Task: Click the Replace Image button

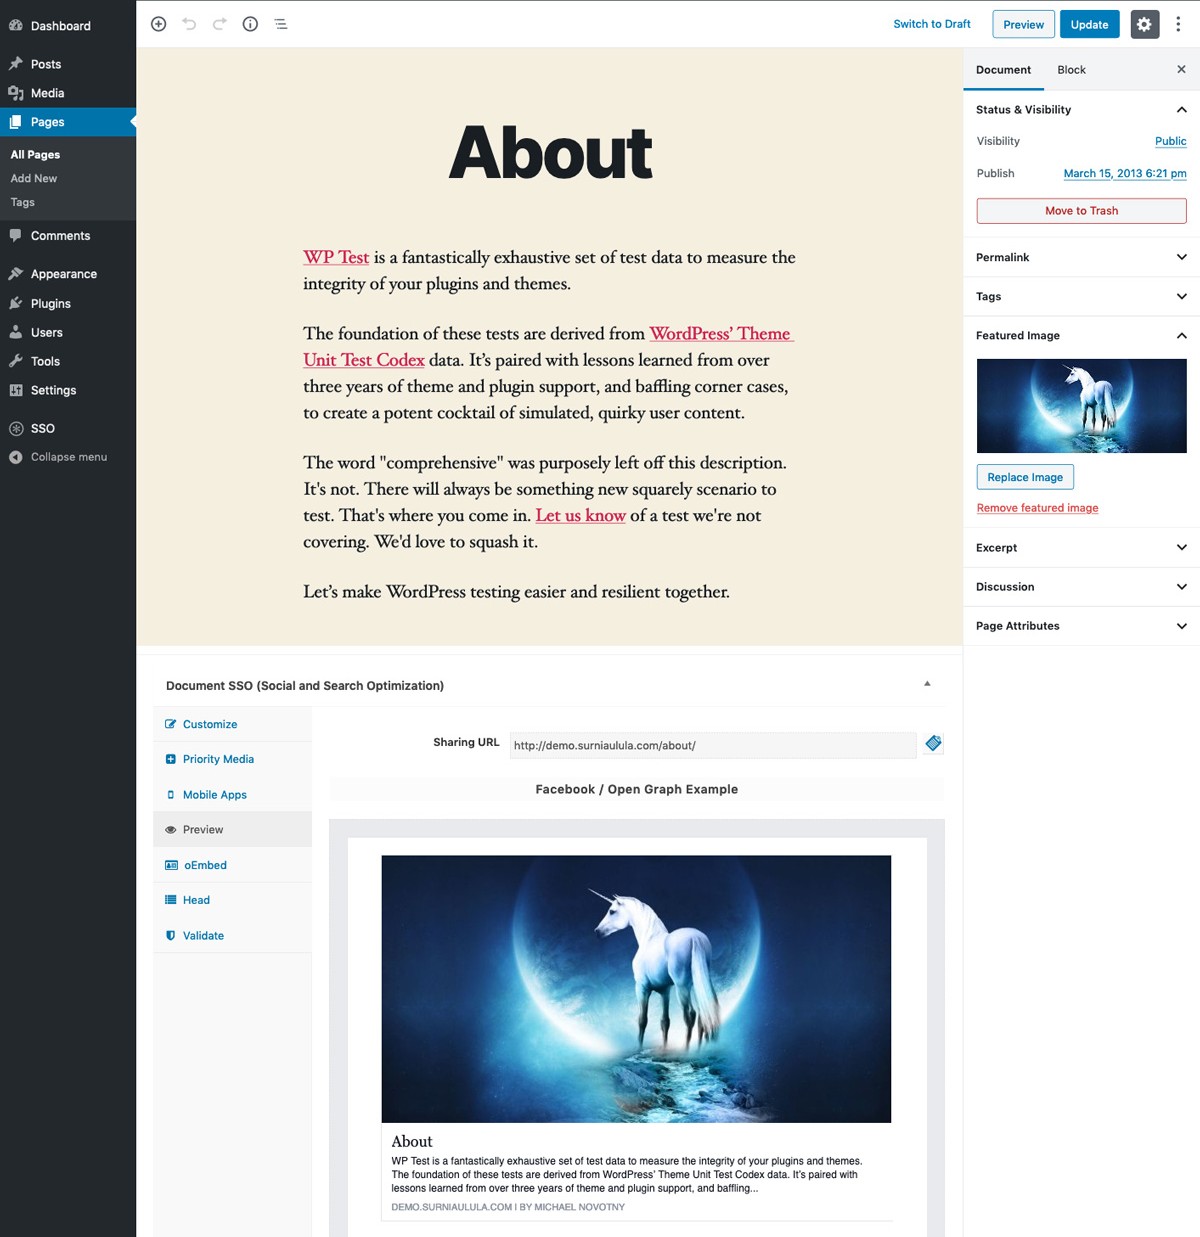Action: [x=1025, y=477]
